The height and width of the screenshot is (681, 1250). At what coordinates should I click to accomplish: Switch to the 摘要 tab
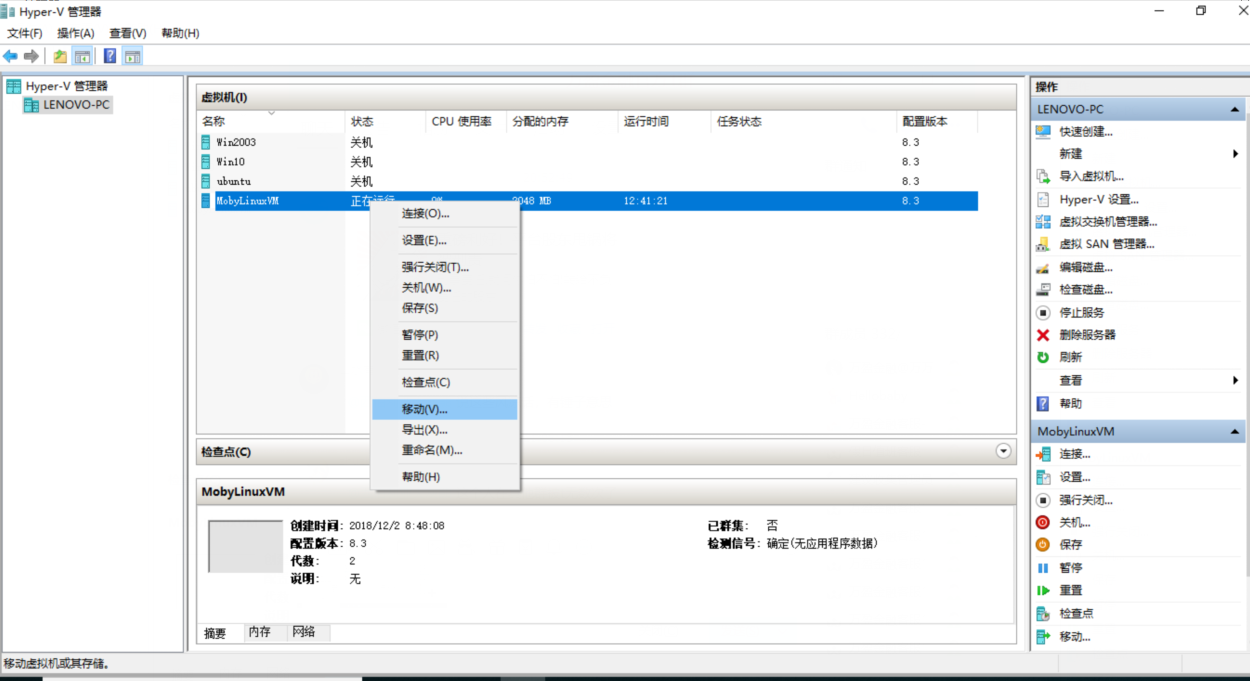[215, 633]
